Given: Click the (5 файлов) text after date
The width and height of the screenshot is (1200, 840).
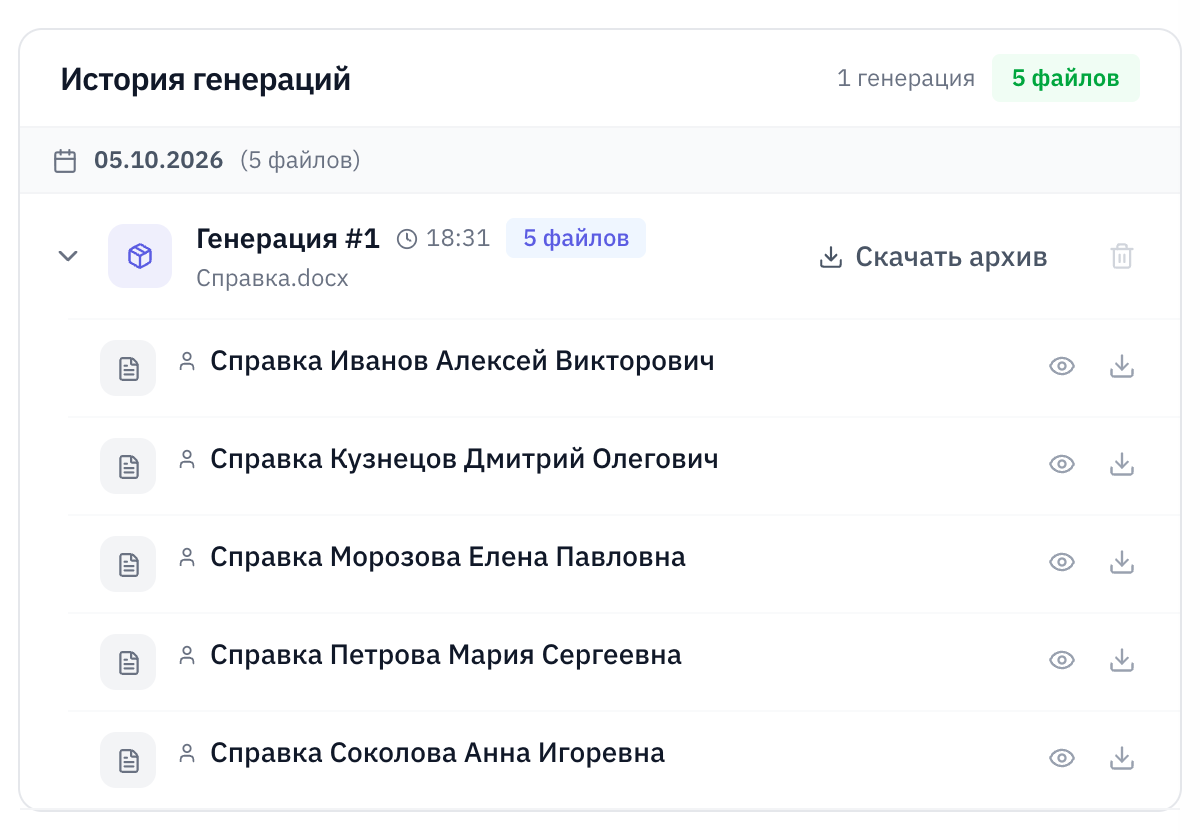Looking at the screenshot, I should pyautogui.click(x=300, y=160).
